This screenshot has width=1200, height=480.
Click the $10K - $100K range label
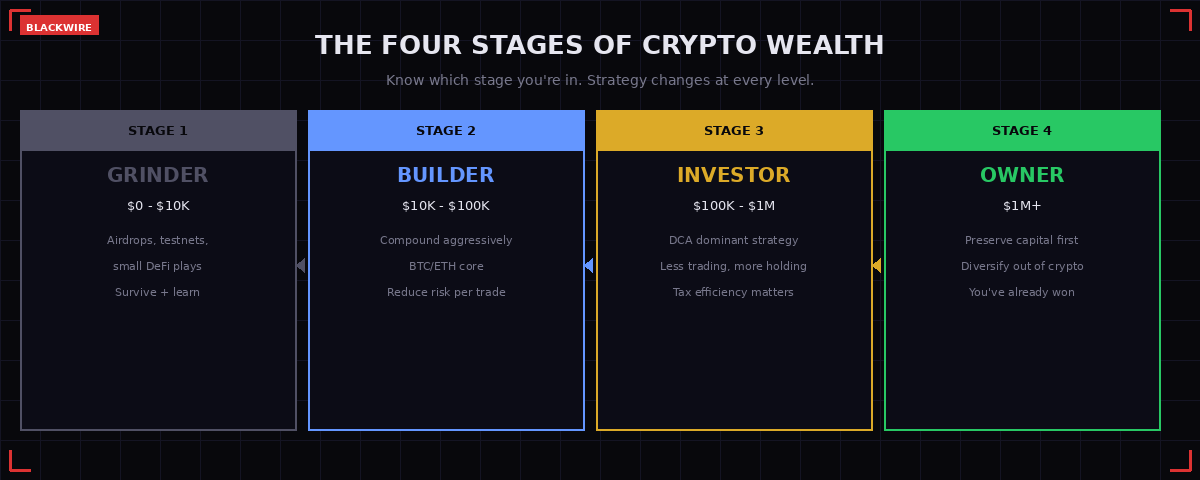click(x=446, y=206)
